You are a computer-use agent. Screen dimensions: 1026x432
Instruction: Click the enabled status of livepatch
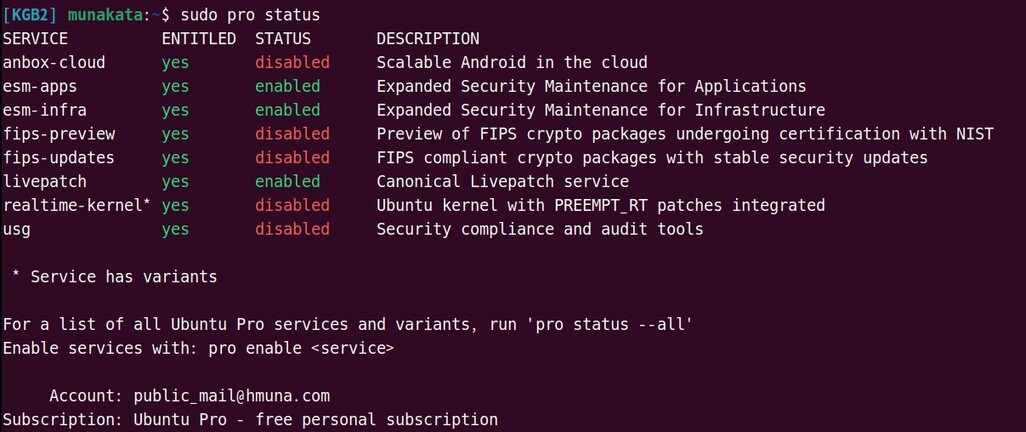point(287,182)
